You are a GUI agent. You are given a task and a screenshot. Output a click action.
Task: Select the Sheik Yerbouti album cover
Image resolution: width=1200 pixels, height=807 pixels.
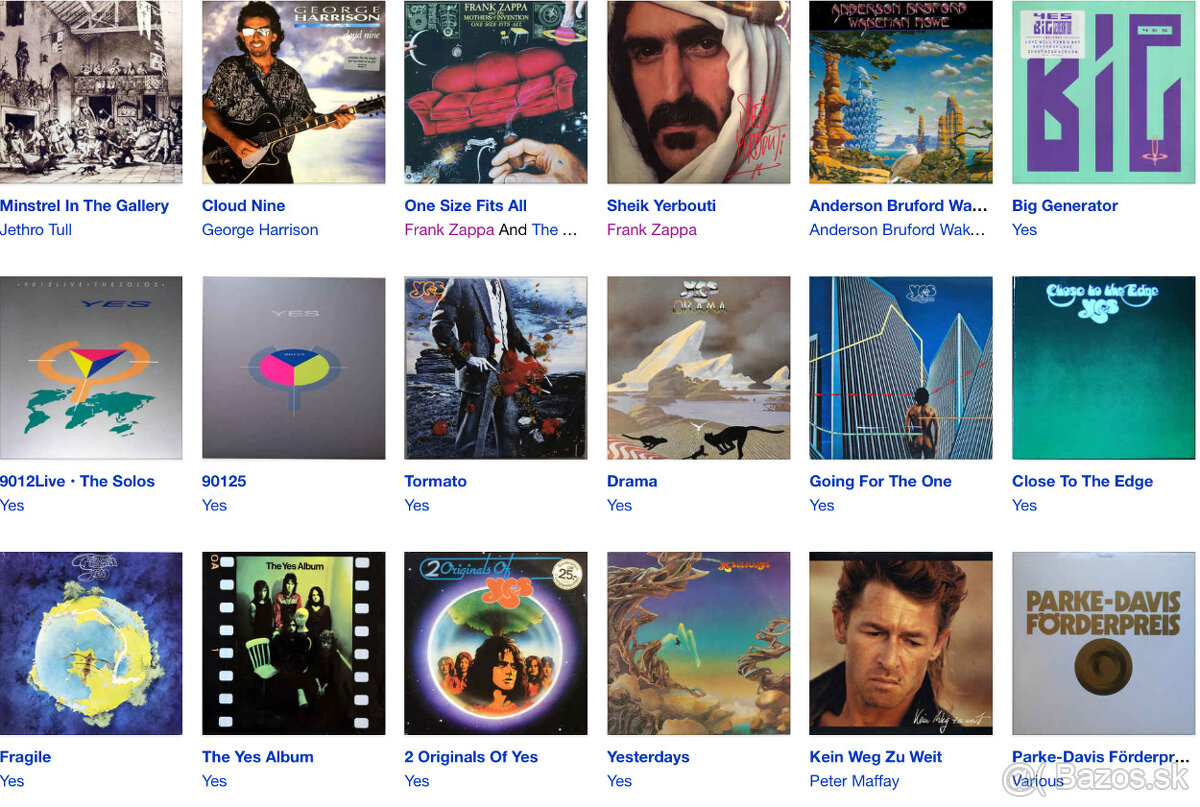click(699, 92)
